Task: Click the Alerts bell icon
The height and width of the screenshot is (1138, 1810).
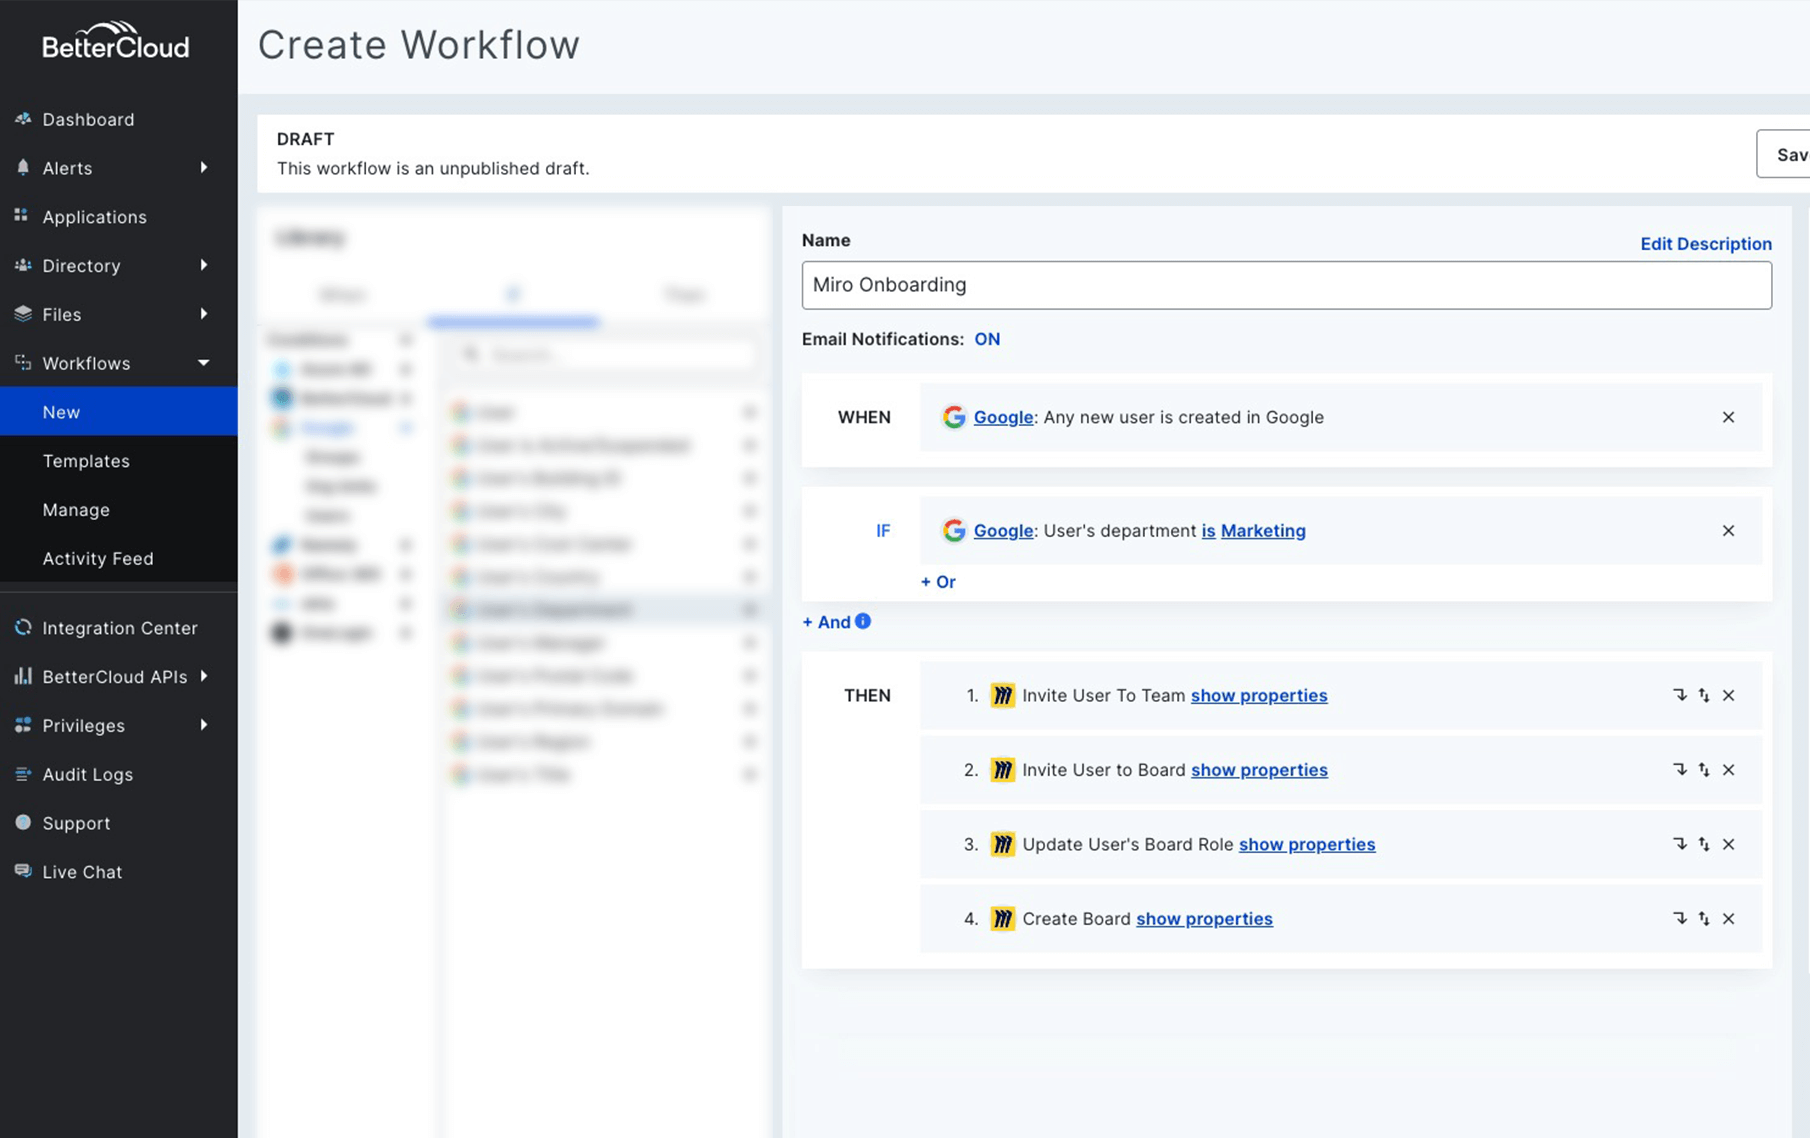Action: (x=23, y=167)
